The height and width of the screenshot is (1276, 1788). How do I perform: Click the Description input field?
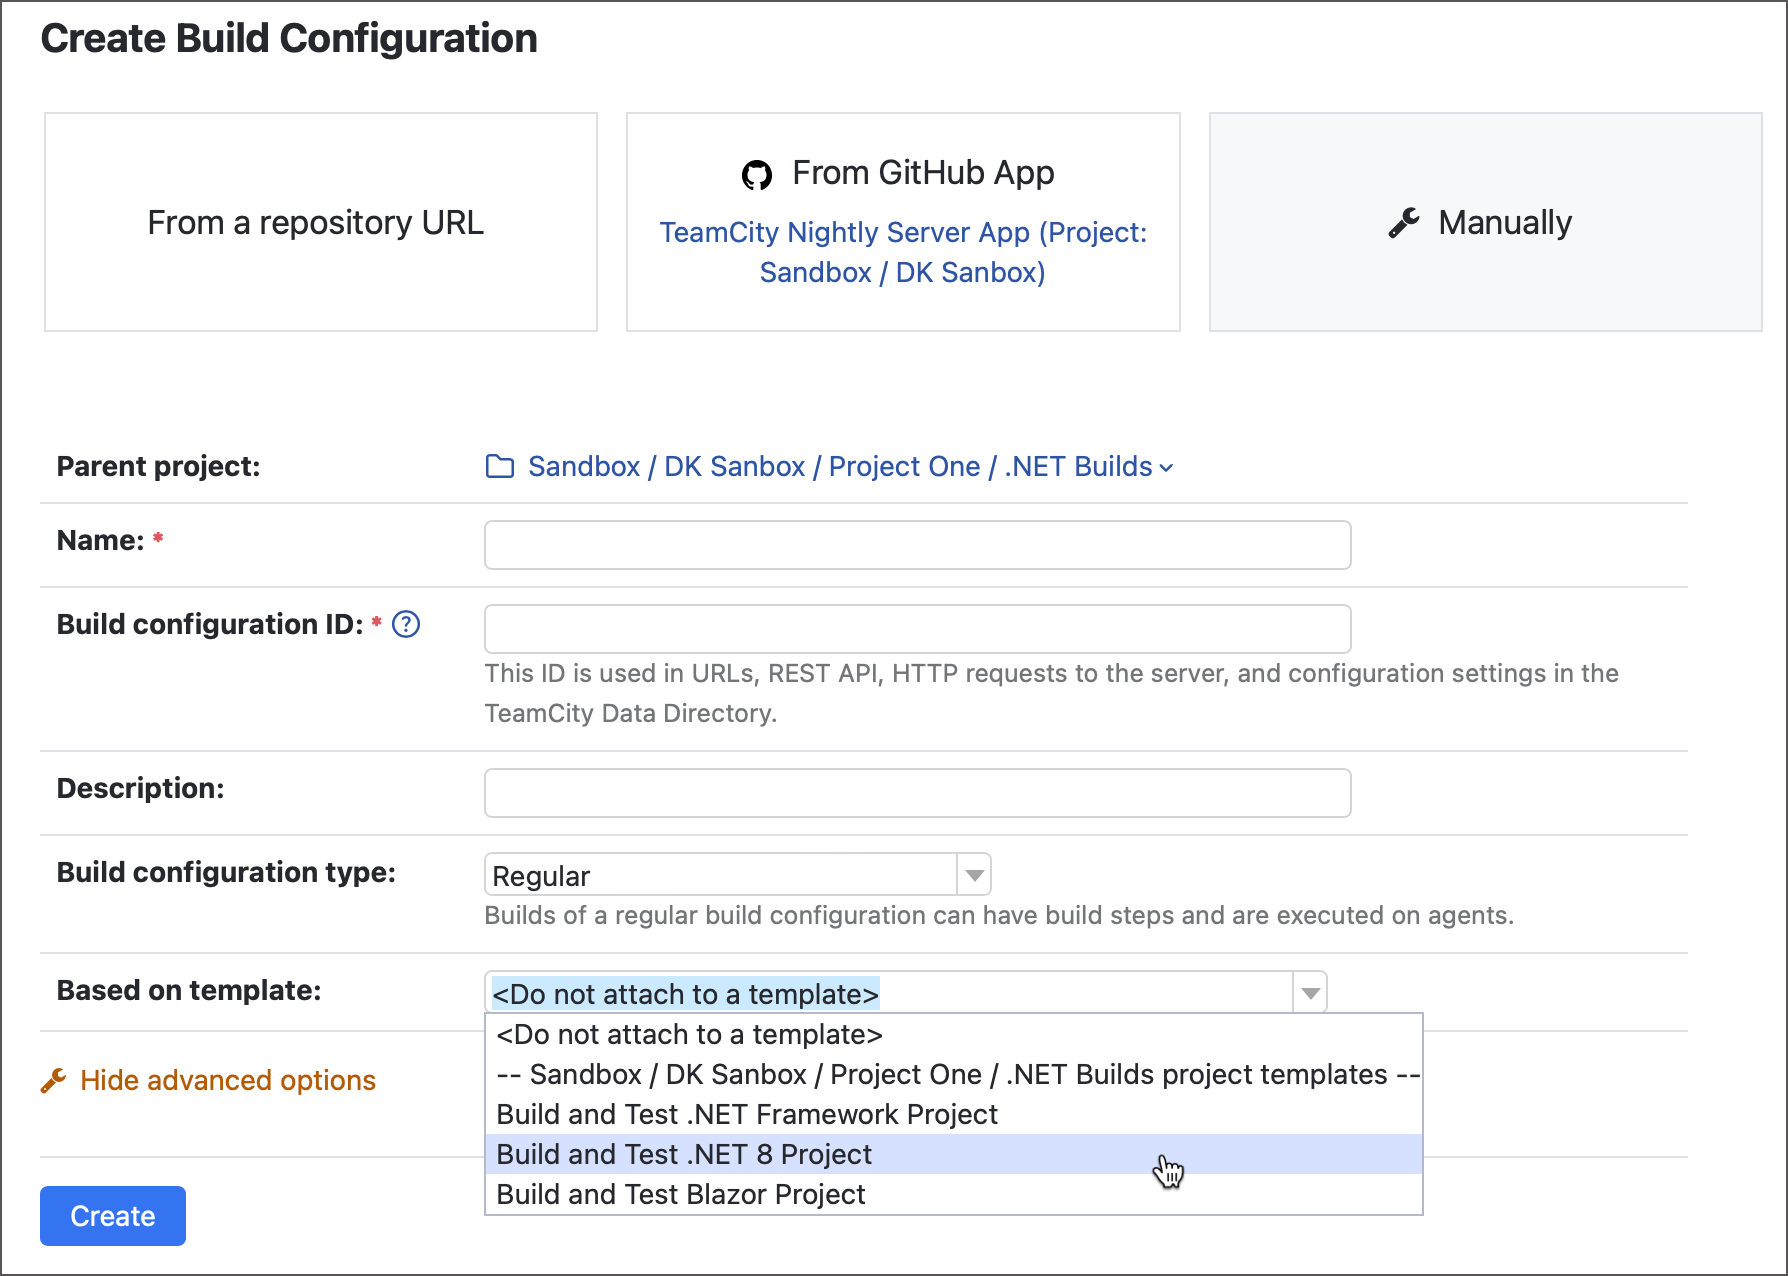click(916, 792)
